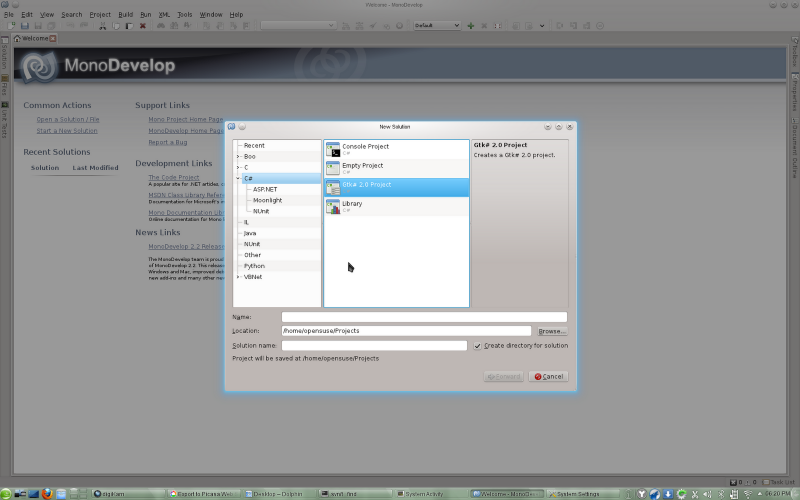The height and width of the screenshot is (500, 800).
Task: Switch to System Settings in taskbar
Action: pos(583,494)
